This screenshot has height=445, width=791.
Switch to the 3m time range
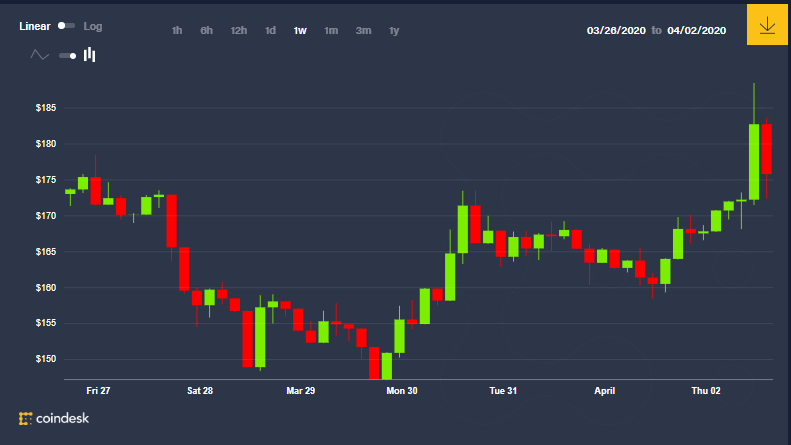click(363, 31)
